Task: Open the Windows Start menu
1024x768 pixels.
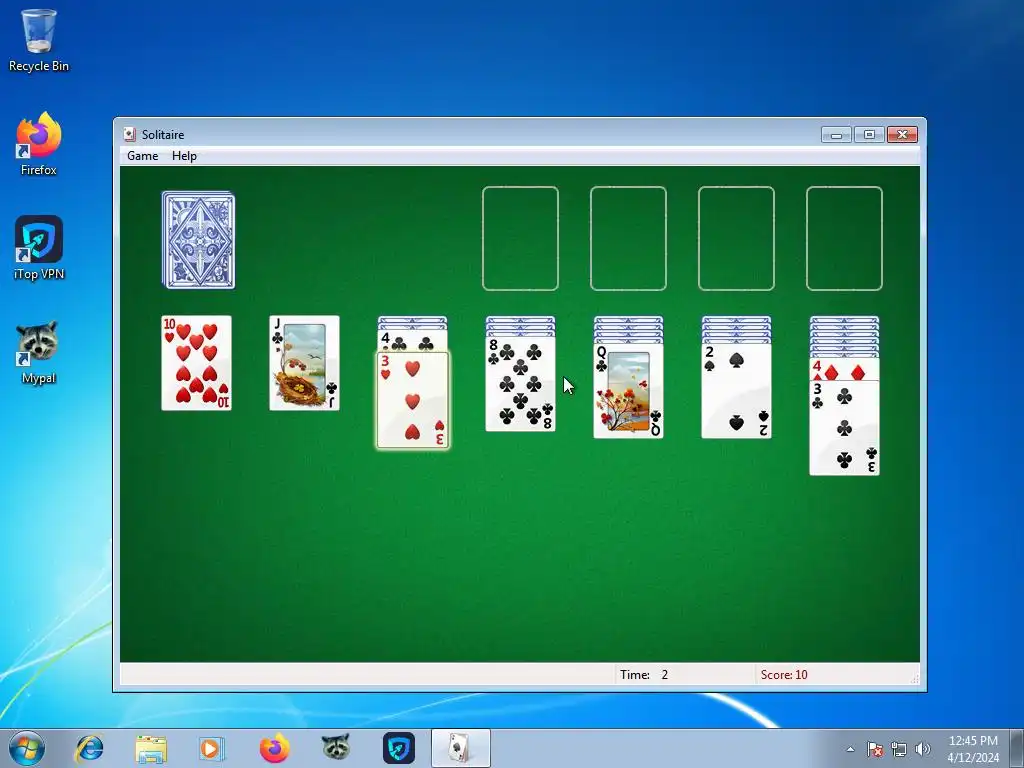Action: pyautogui.click(x=27, y=748)
